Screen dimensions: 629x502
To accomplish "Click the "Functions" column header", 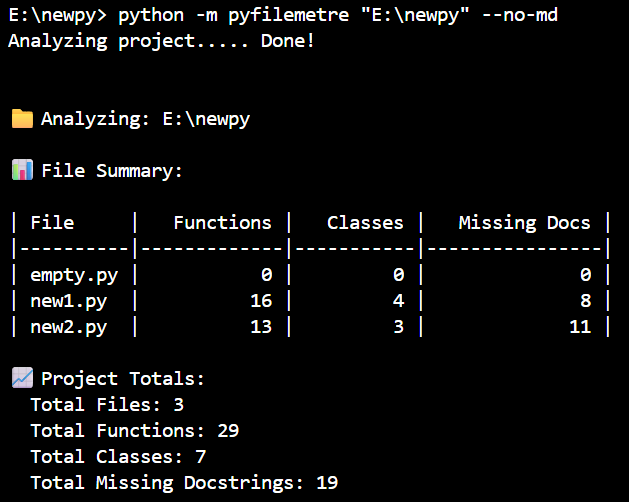I will pos(223,223).
